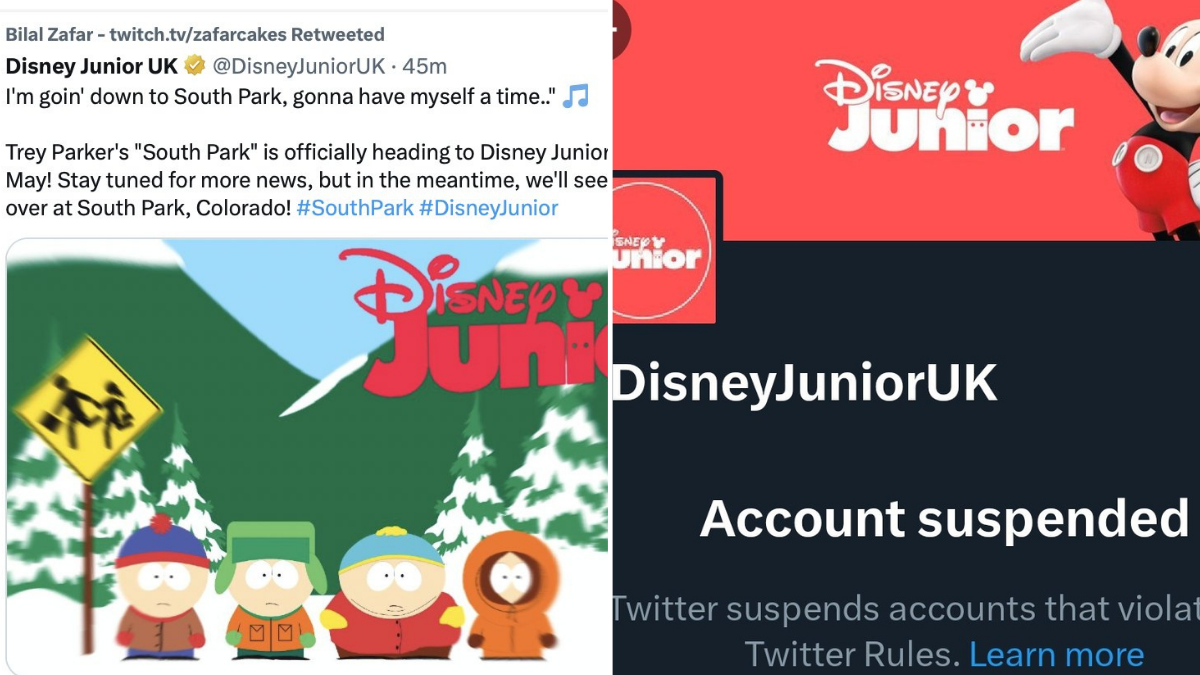Screen dimensions: 1200x675
Task: Click the Disney Junior logo in tweet image
Action: click(x=473, y=322)
